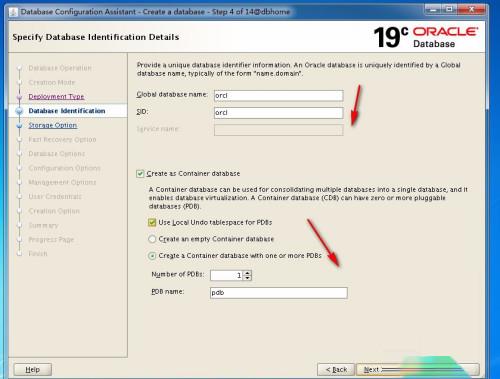Click the Summary step label
The image size is (500, 379).
coord(43,226)
